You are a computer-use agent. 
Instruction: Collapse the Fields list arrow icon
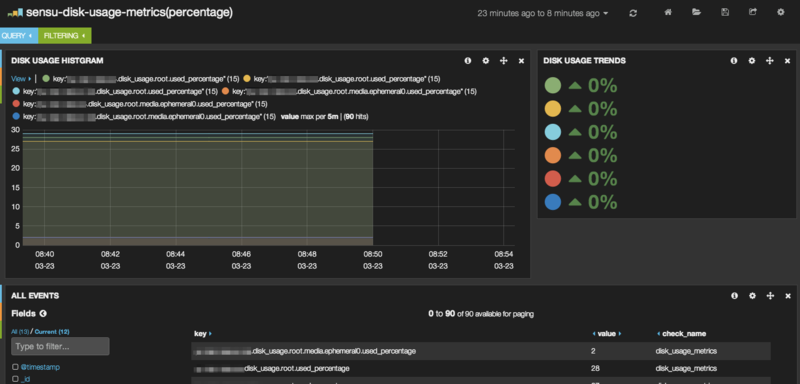[x=43, y=314]
